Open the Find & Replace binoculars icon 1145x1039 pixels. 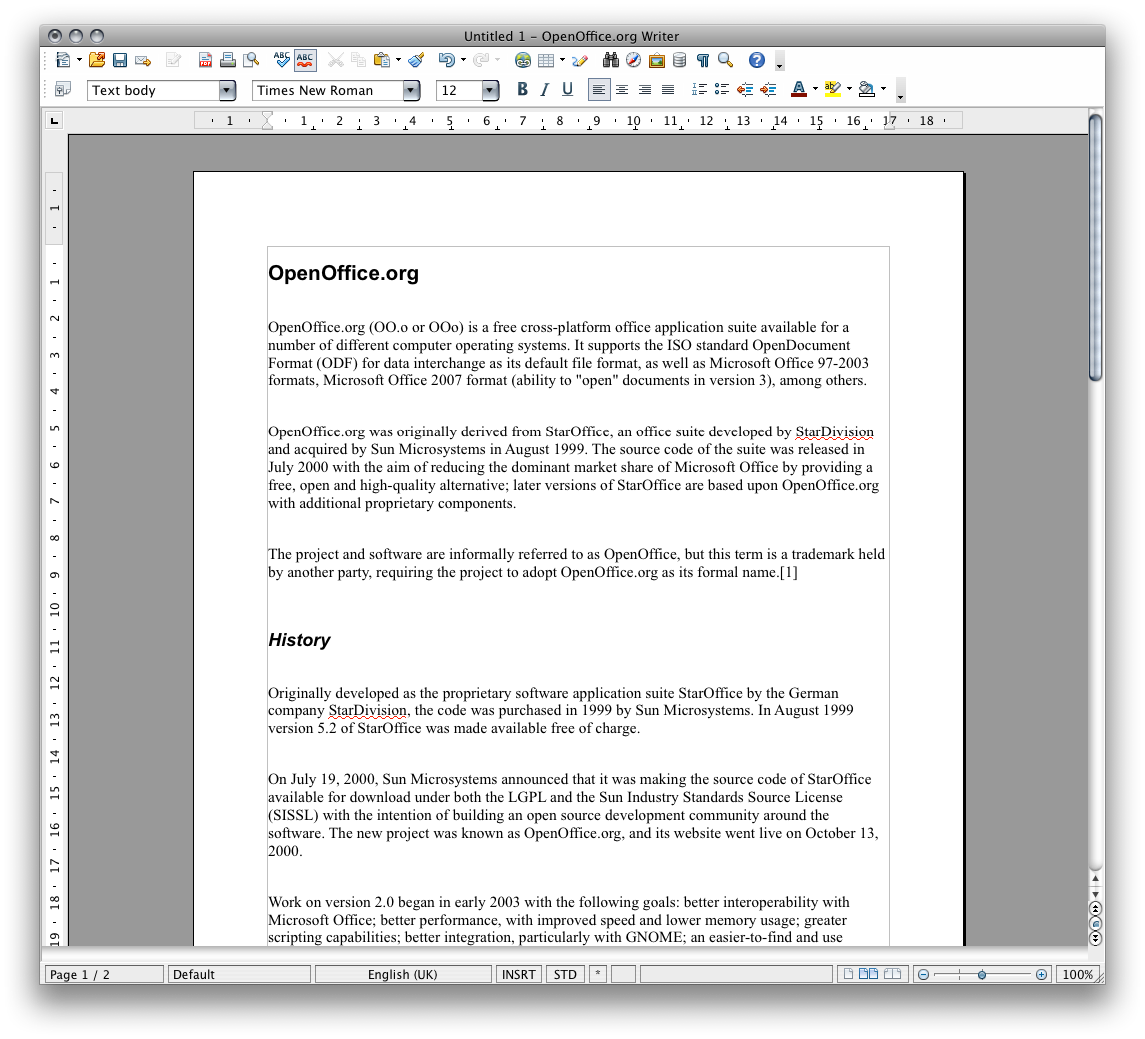point(610,60)
